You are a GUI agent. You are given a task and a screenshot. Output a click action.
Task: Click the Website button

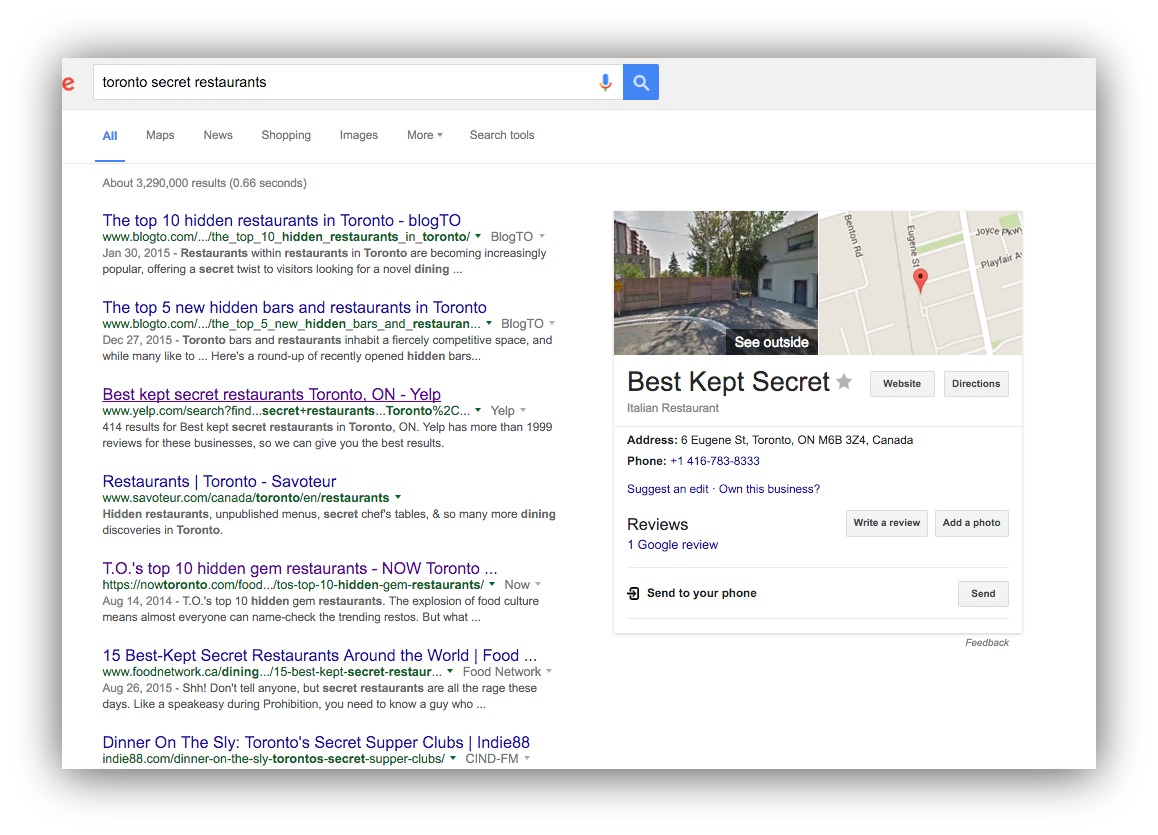coord(902,384)
